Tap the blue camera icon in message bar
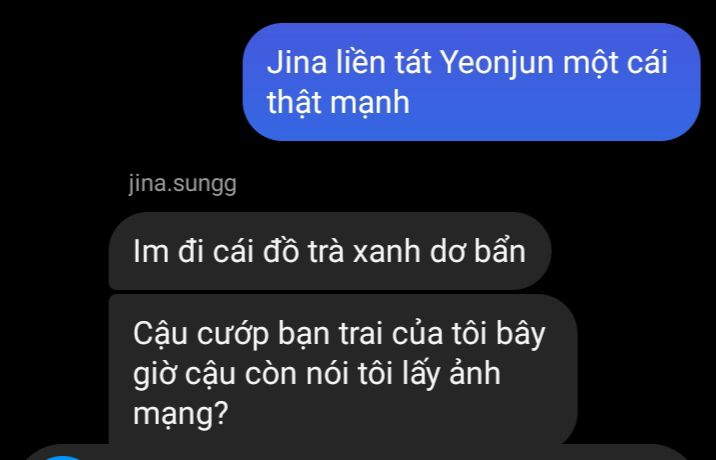This screenshot has height=460, width=716. [64, 457]
